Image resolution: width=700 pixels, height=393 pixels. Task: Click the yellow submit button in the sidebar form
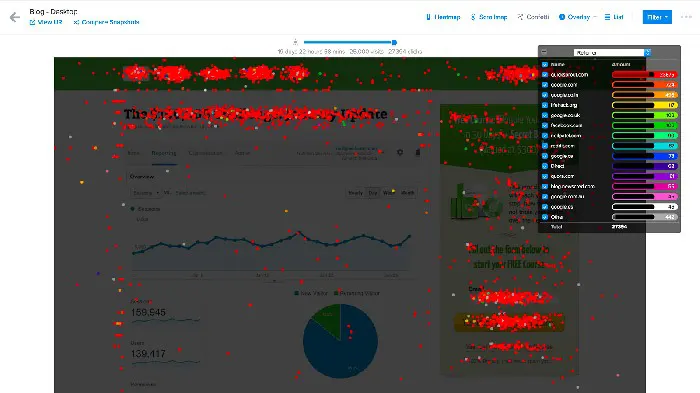tap(509, 322)
